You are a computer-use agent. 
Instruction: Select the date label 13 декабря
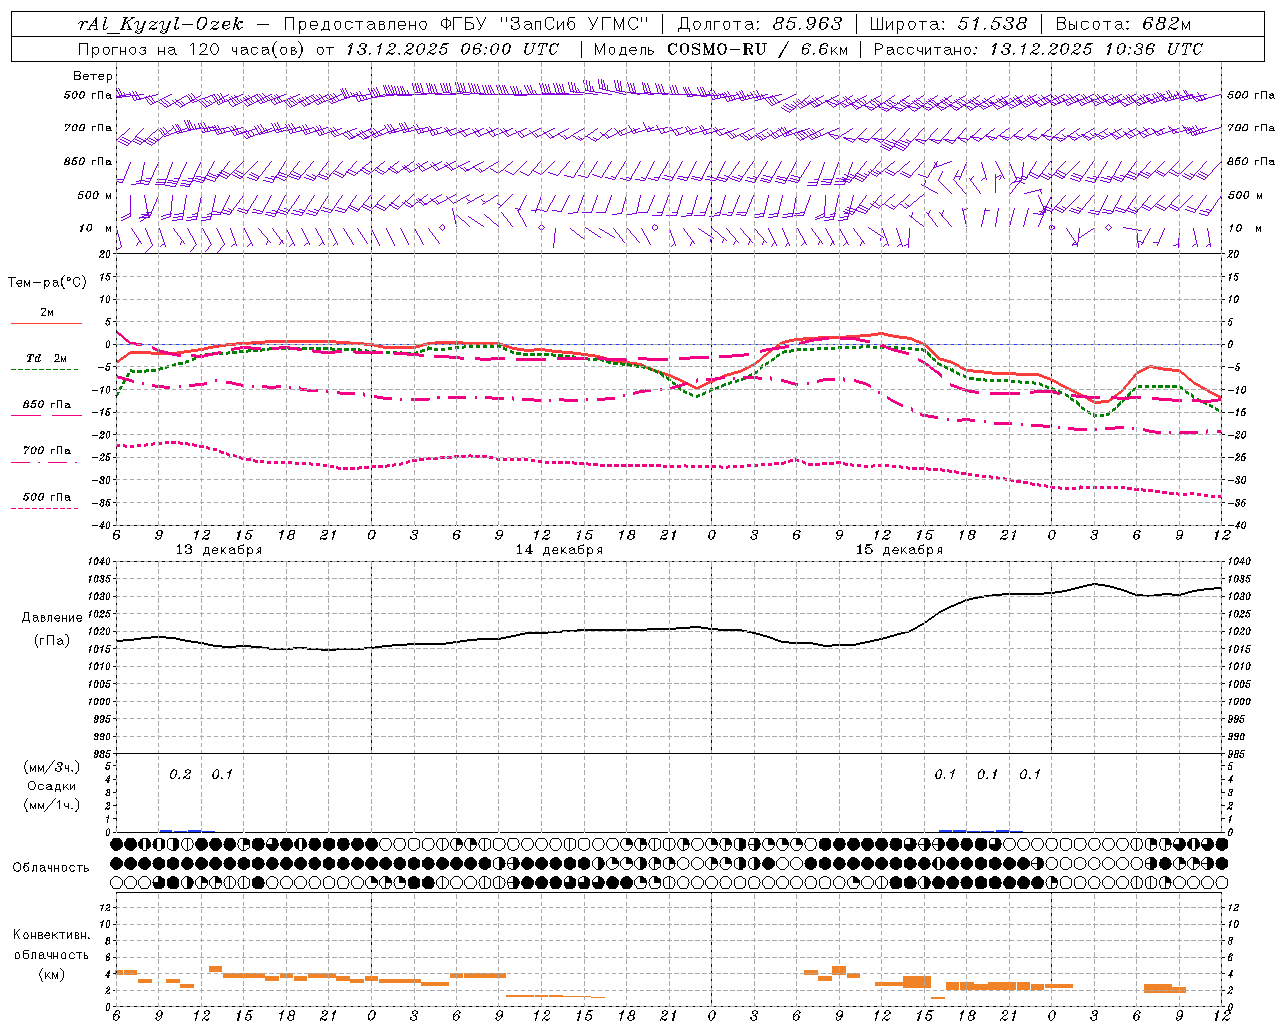(219, 550)
